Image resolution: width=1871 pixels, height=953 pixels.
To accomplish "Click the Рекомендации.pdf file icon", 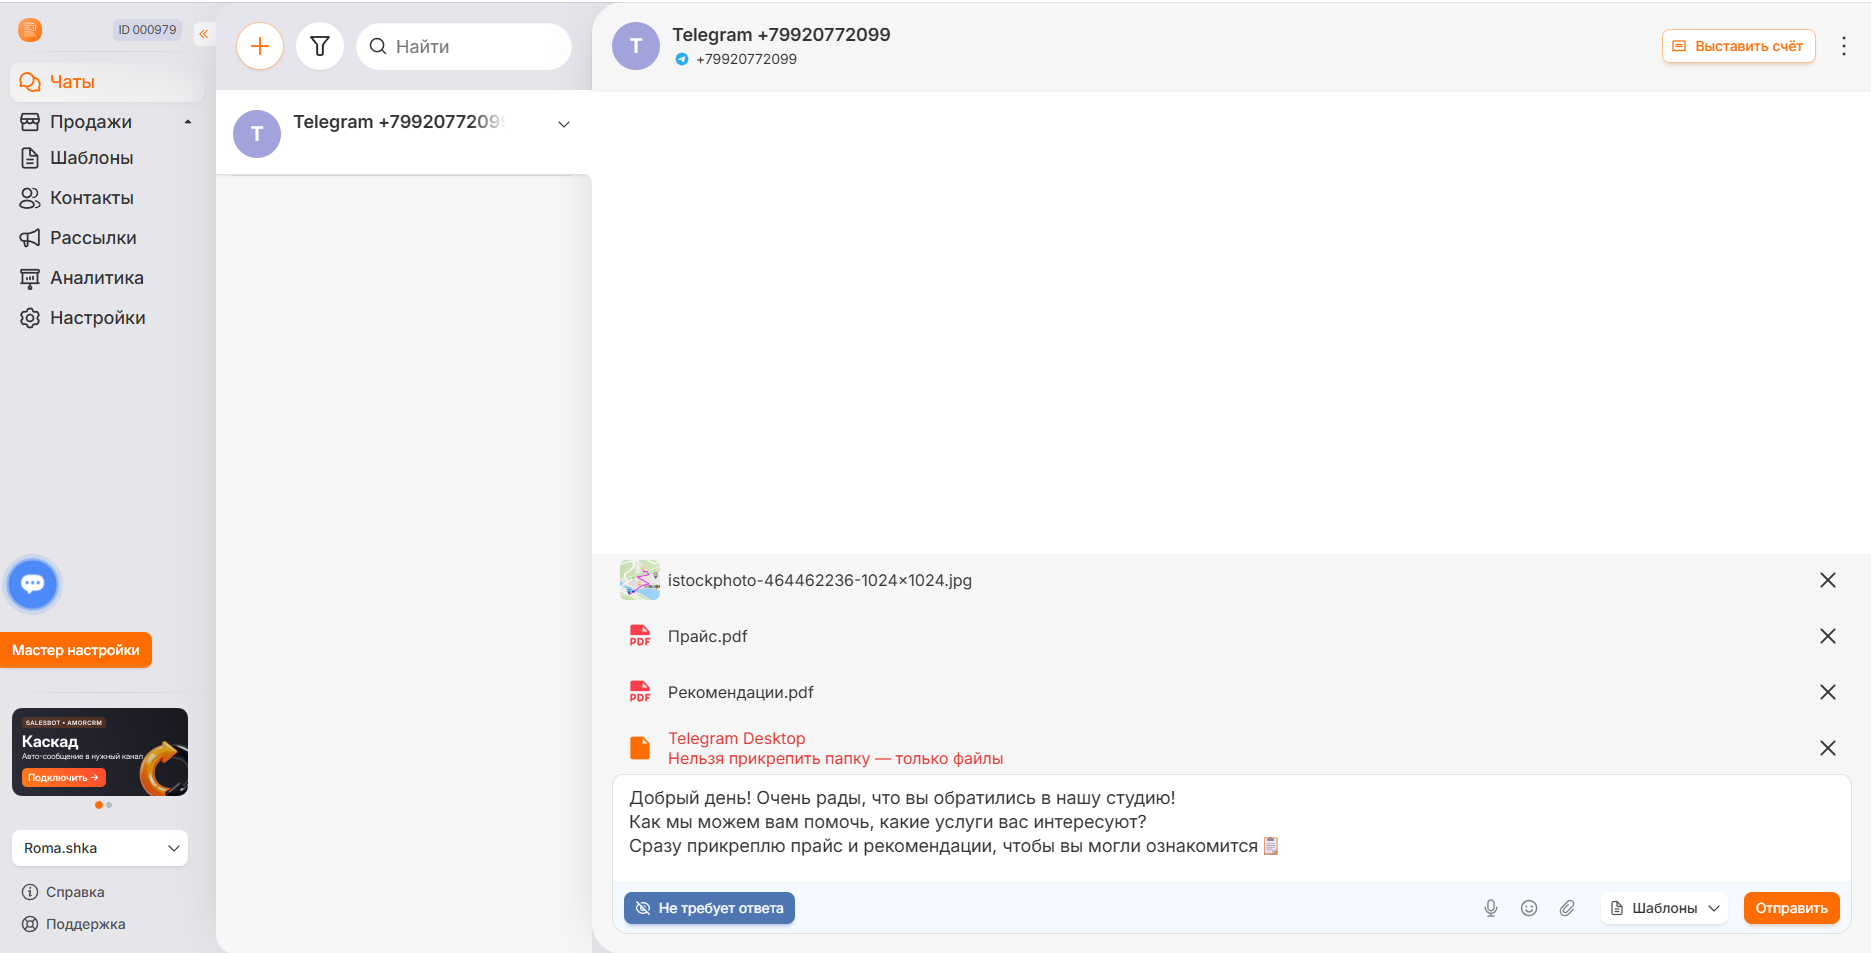I will [x=640, y=692].
